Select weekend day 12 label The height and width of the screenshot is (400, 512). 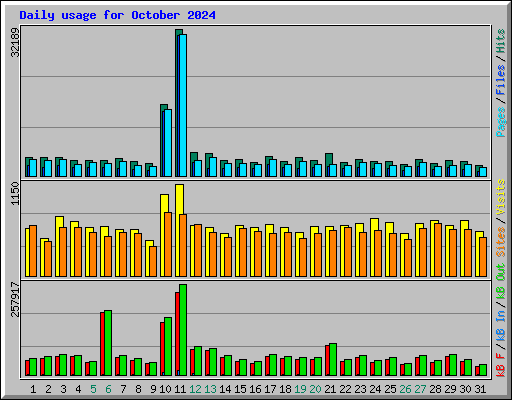pos(195,389)
